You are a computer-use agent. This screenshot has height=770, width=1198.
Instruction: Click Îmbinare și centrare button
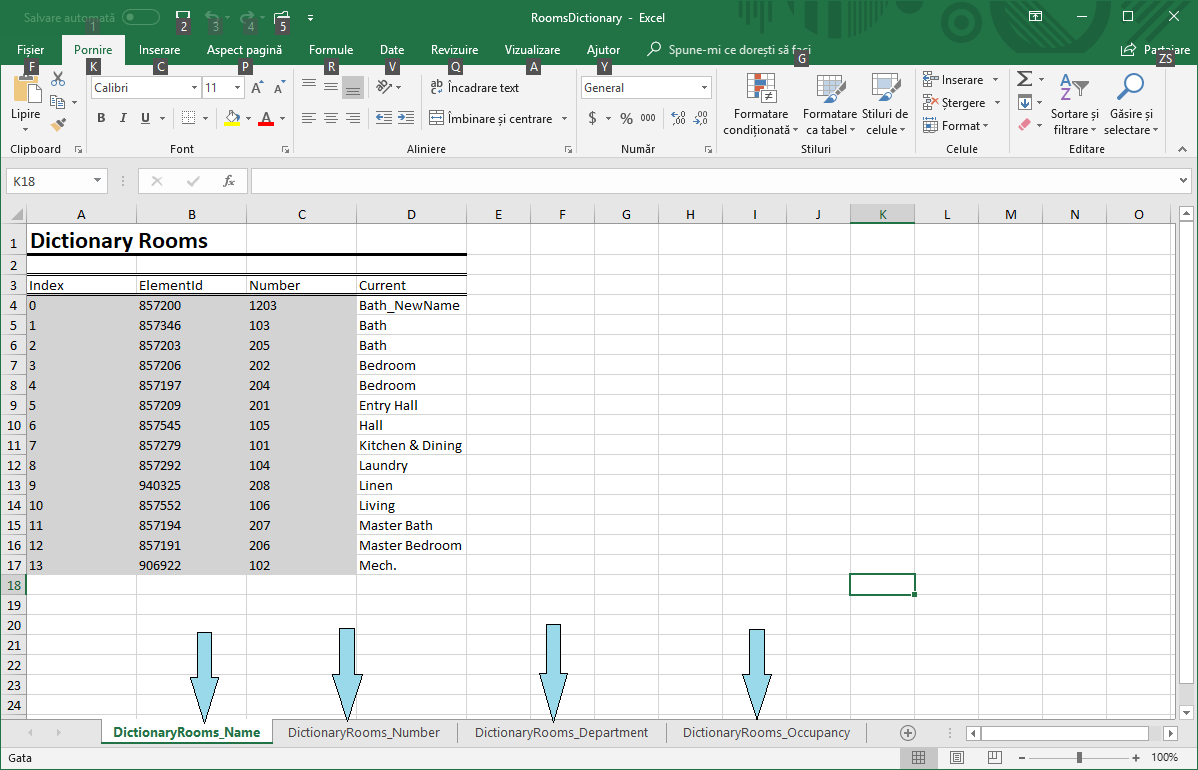pos(491,118)
